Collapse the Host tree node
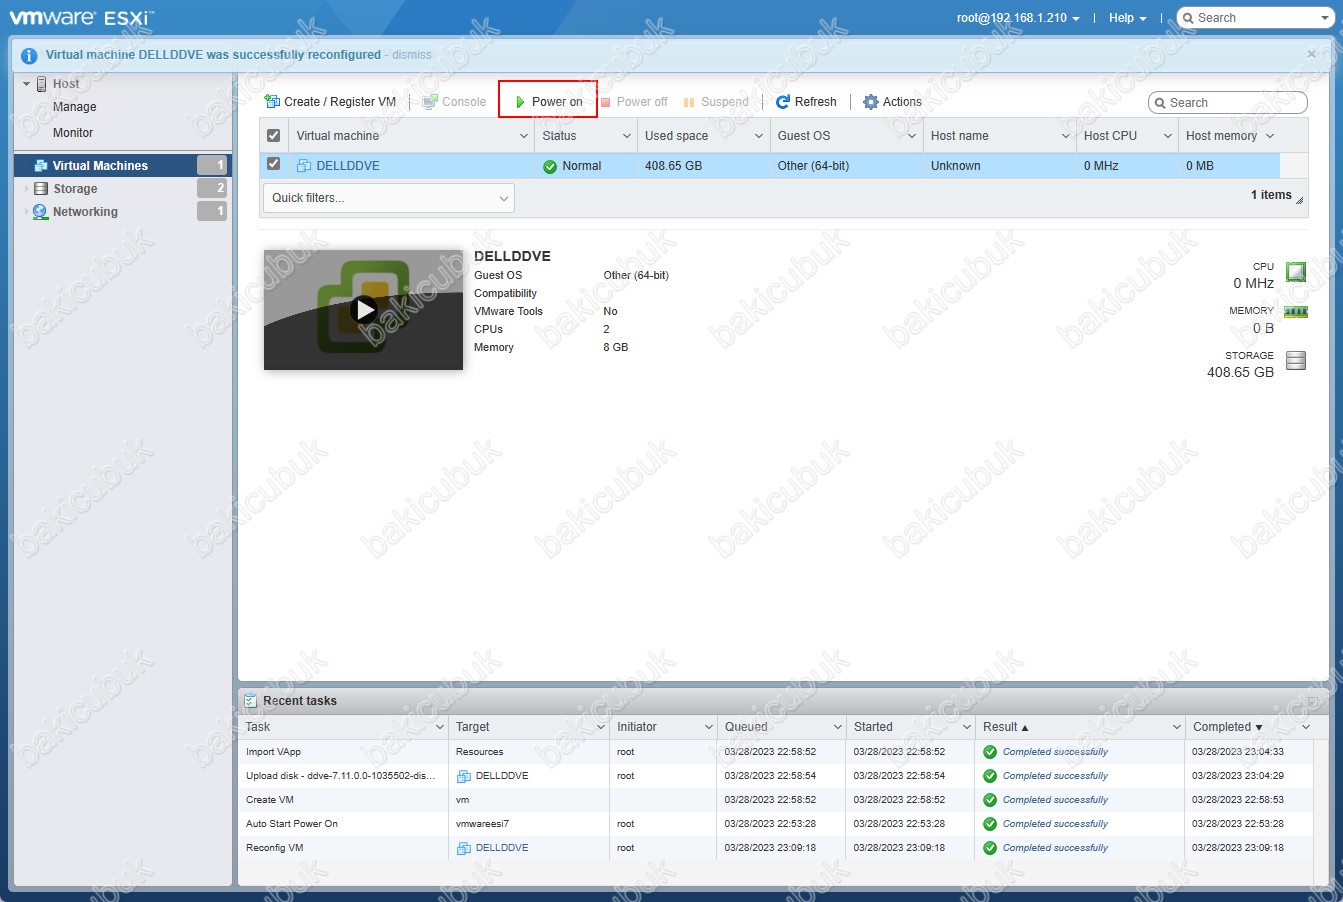The height and width of the screenshot is (902, 1343). pos(26,84)
